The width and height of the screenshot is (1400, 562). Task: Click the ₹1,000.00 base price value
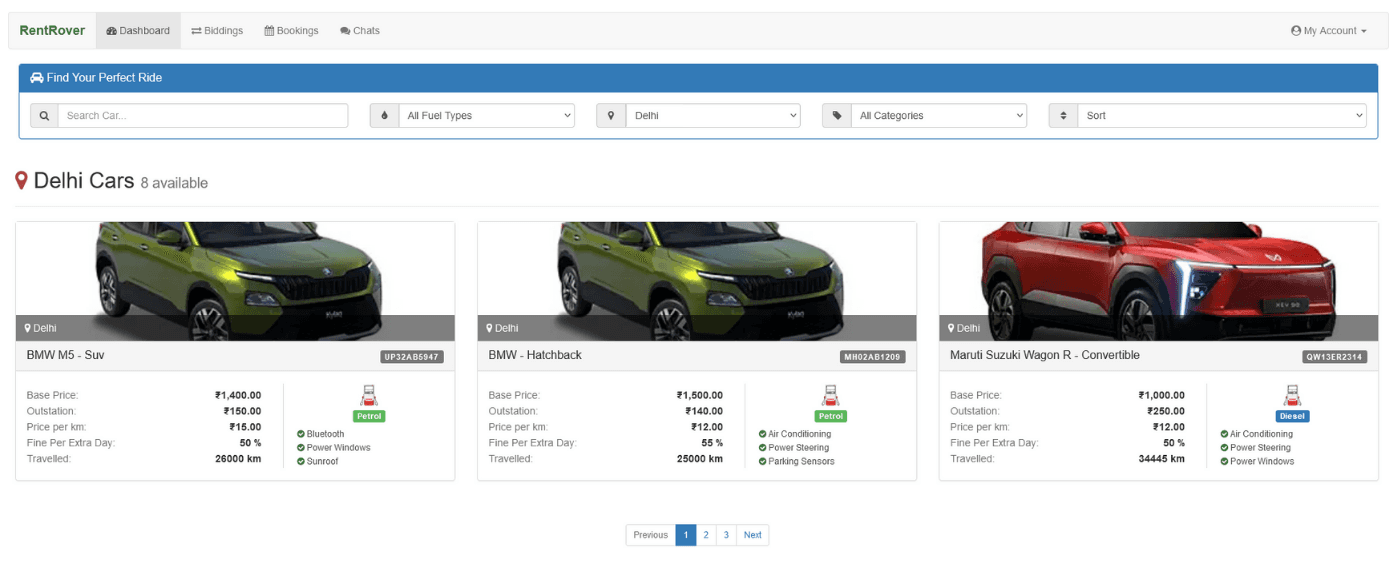1162,395
